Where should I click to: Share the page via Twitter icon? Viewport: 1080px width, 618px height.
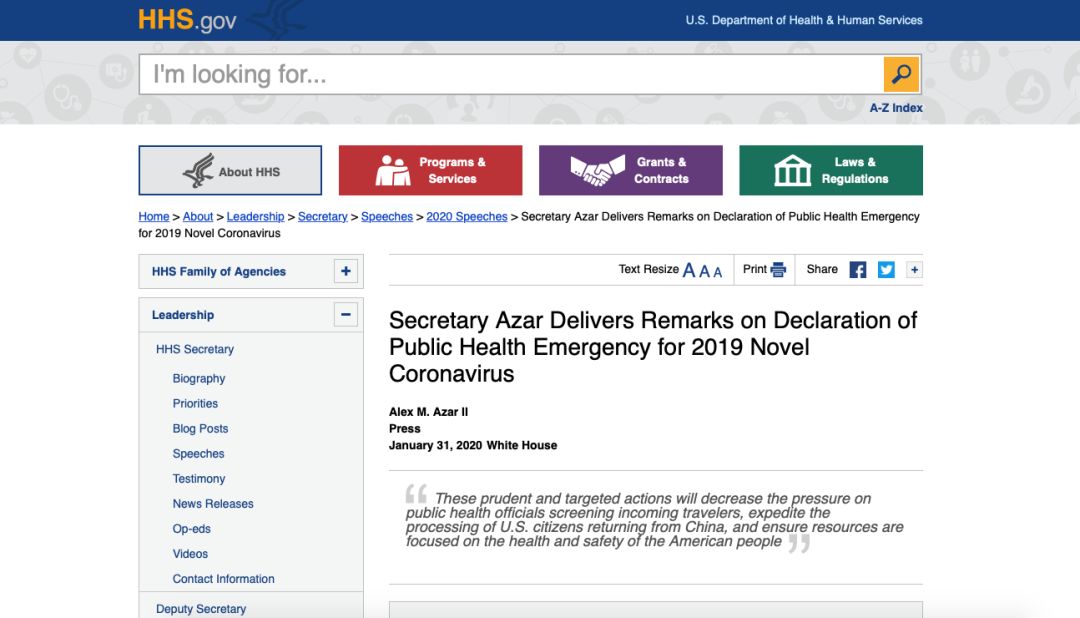click(886, 270)
